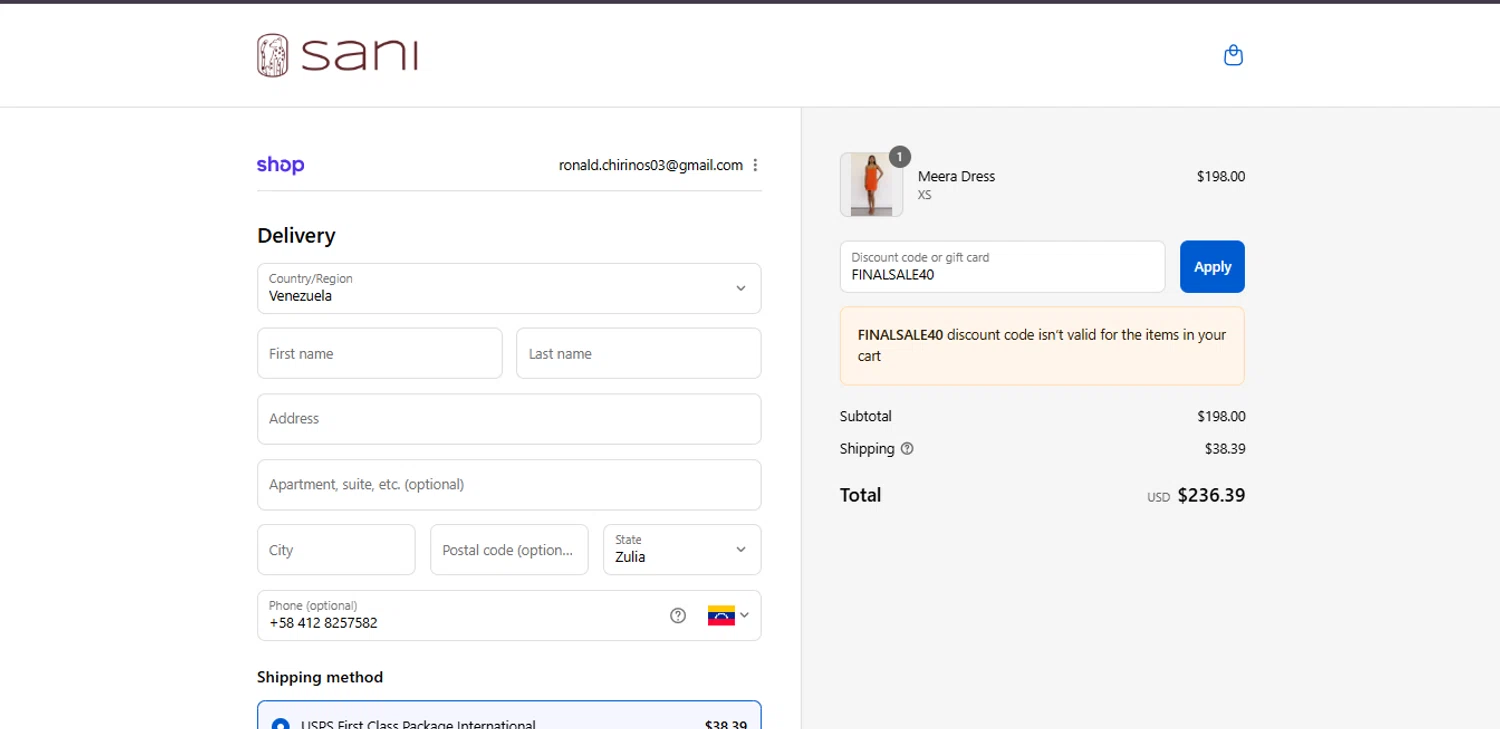Open the Country/Region dropdown
The height and width of the screenshot is (729, 1500).
[x=509, y=288]
